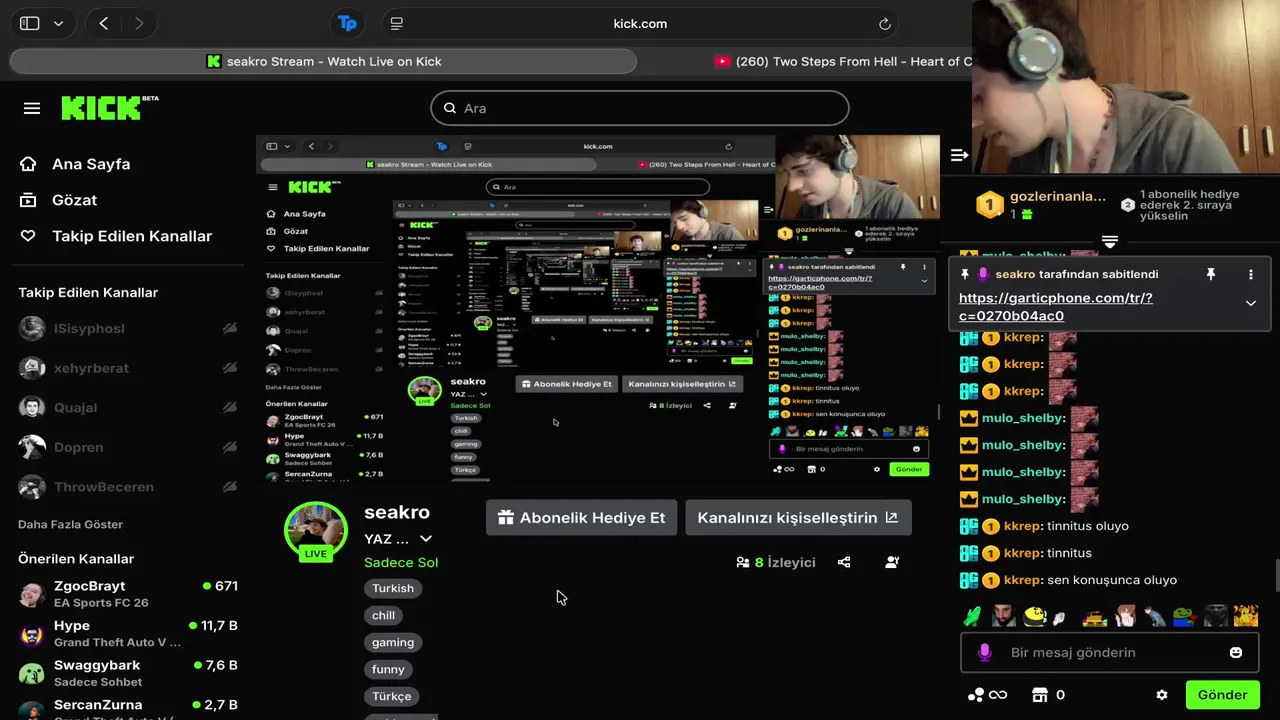Unpin message with right pin icon
Viewport: 1280px width, 720px height.
click(x=1210, y=274)
